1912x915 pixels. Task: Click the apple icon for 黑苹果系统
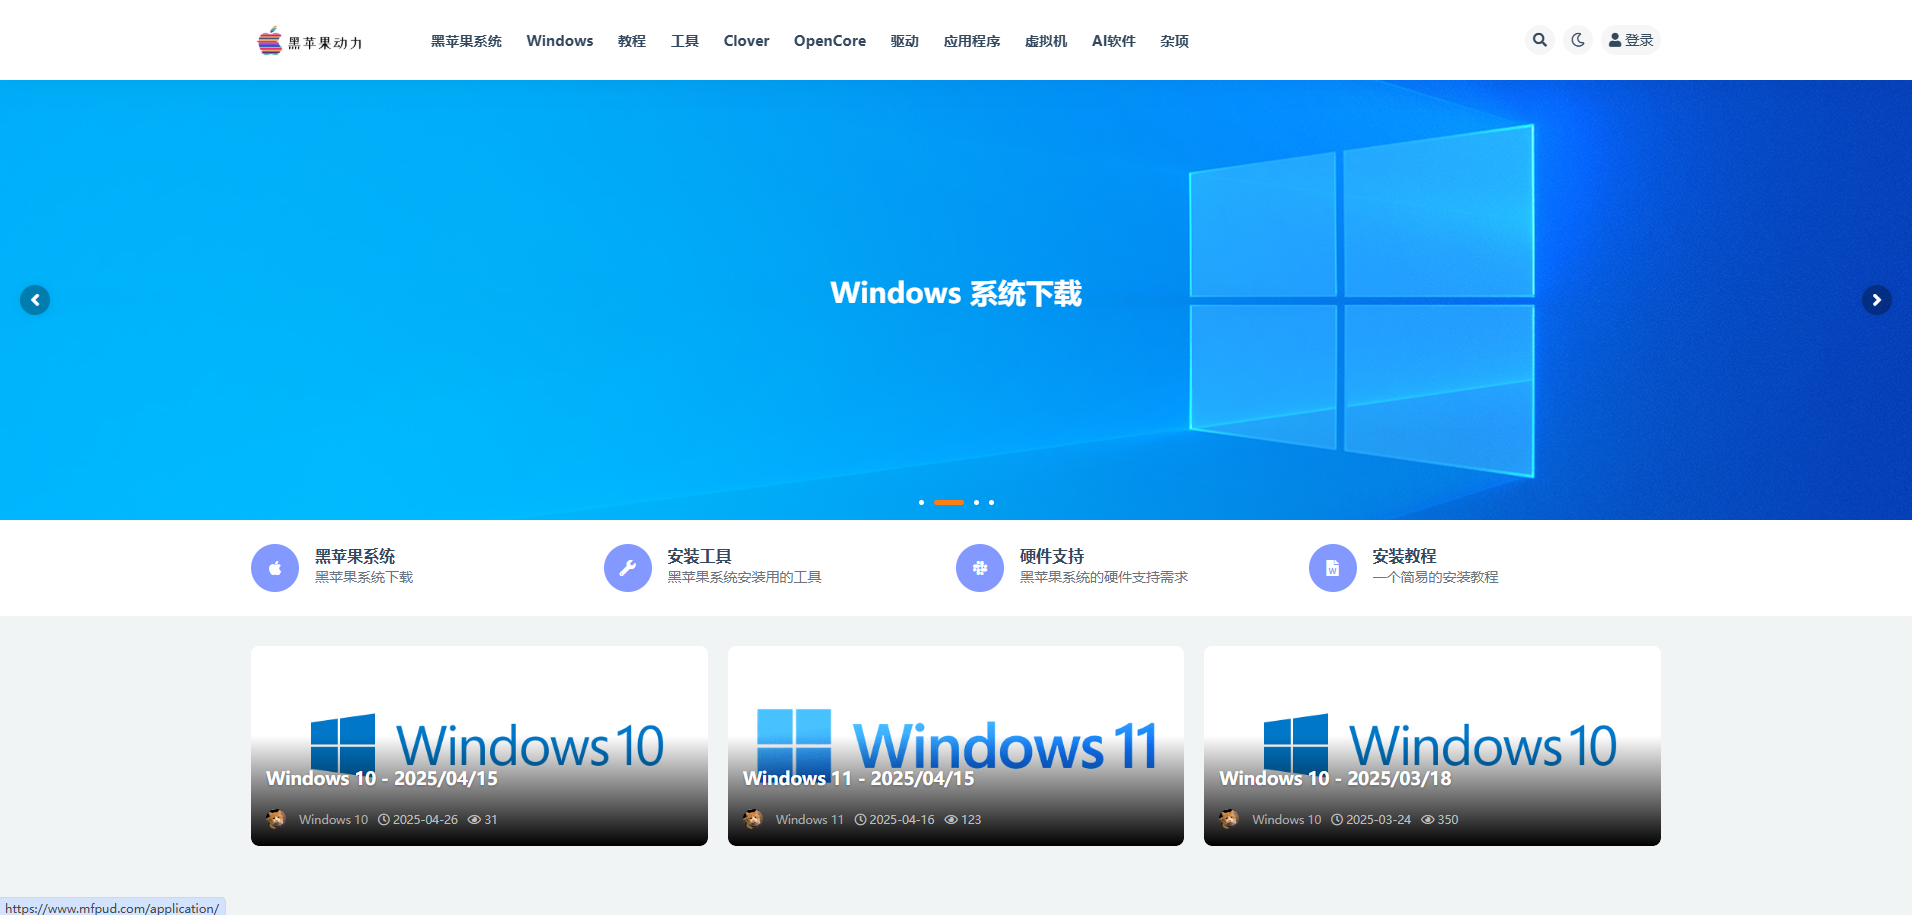275,568
